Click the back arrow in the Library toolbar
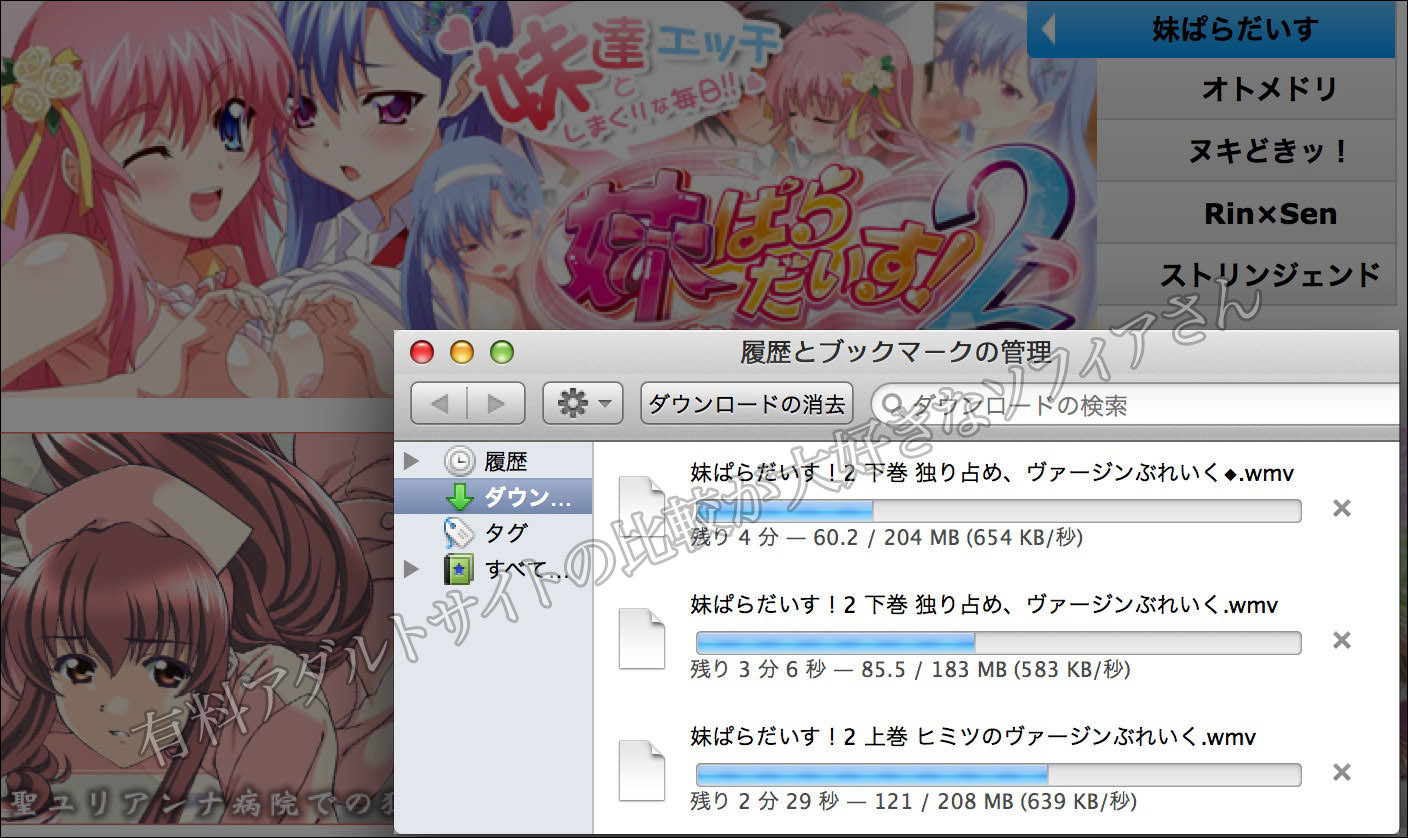The height and width of the screenshot is (838, 1408). [x=440, y=404]
